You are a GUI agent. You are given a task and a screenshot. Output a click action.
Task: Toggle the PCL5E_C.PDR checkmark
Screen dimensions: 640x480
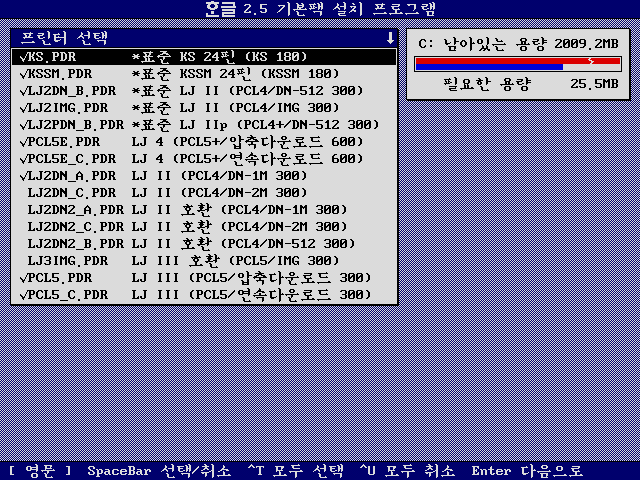pyautogui.click(x=23, y=159)
